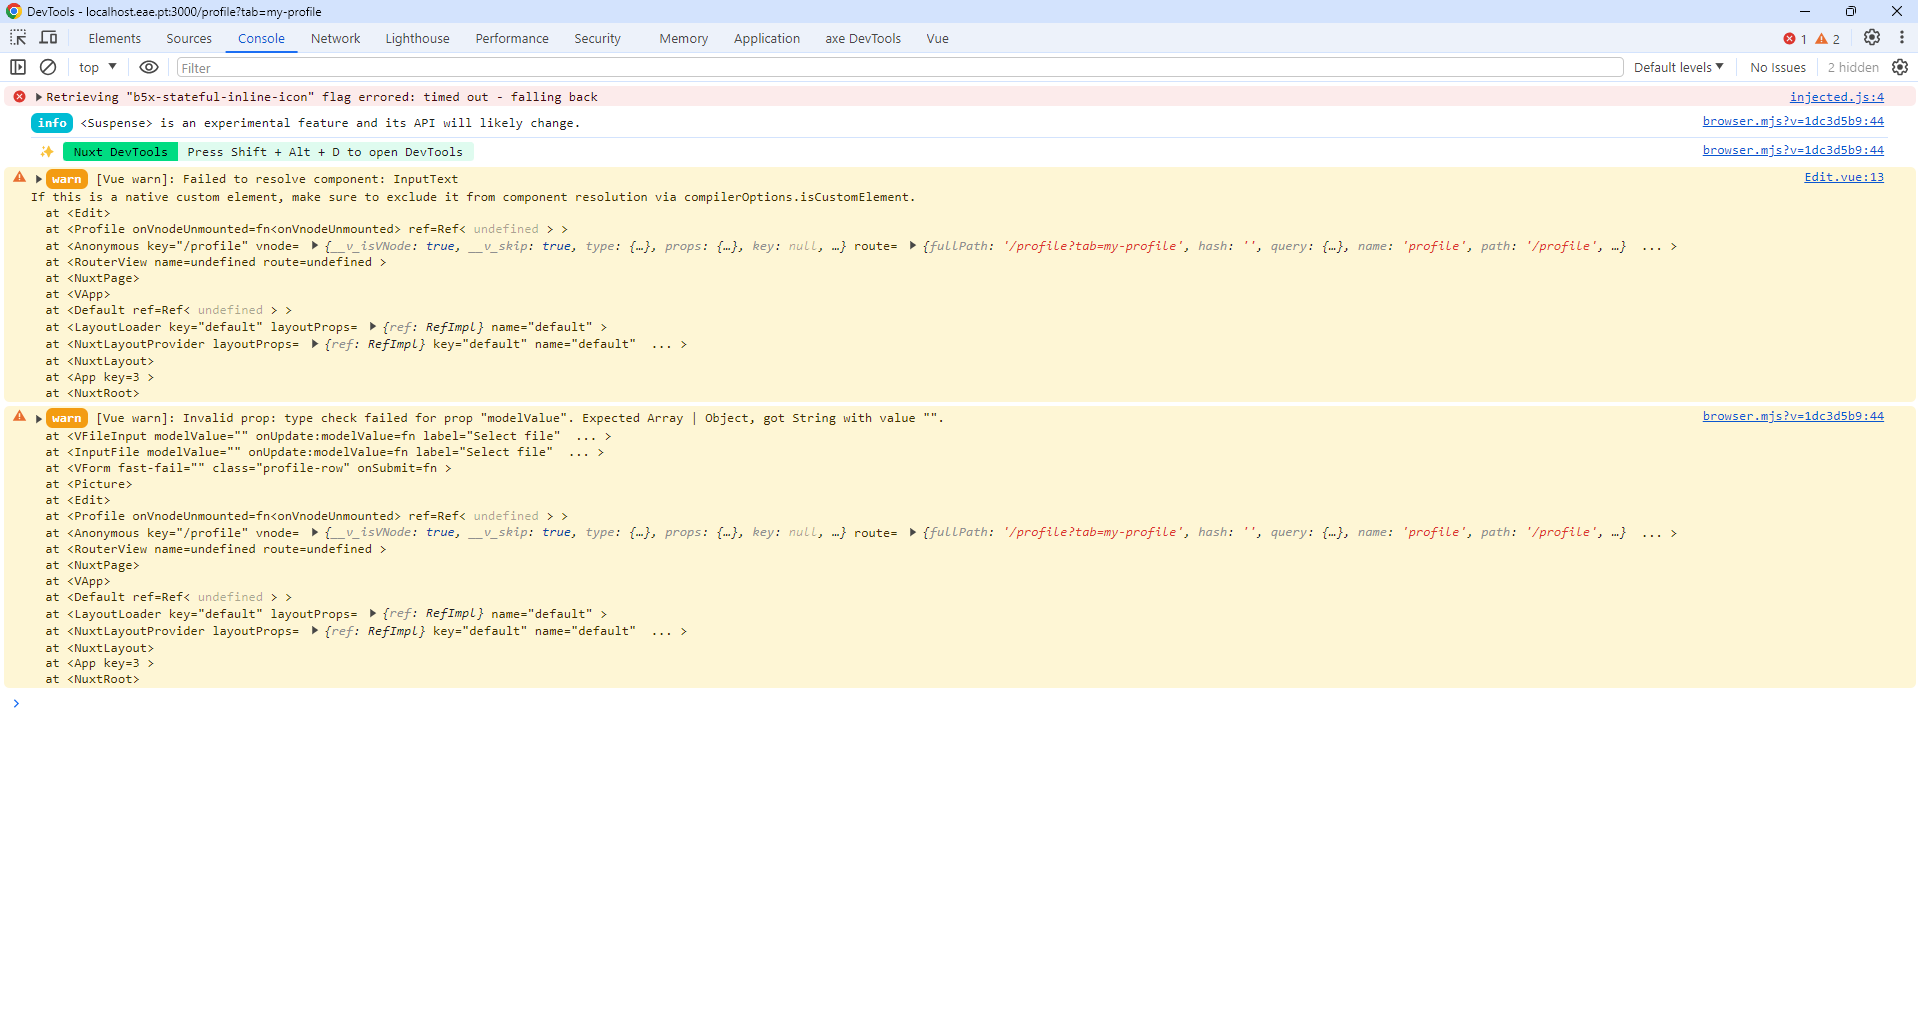Expand the b5x-stateful-inline-icon error message
The height and width of the screenshot is (1031, 1918).
tap(39, 97)
